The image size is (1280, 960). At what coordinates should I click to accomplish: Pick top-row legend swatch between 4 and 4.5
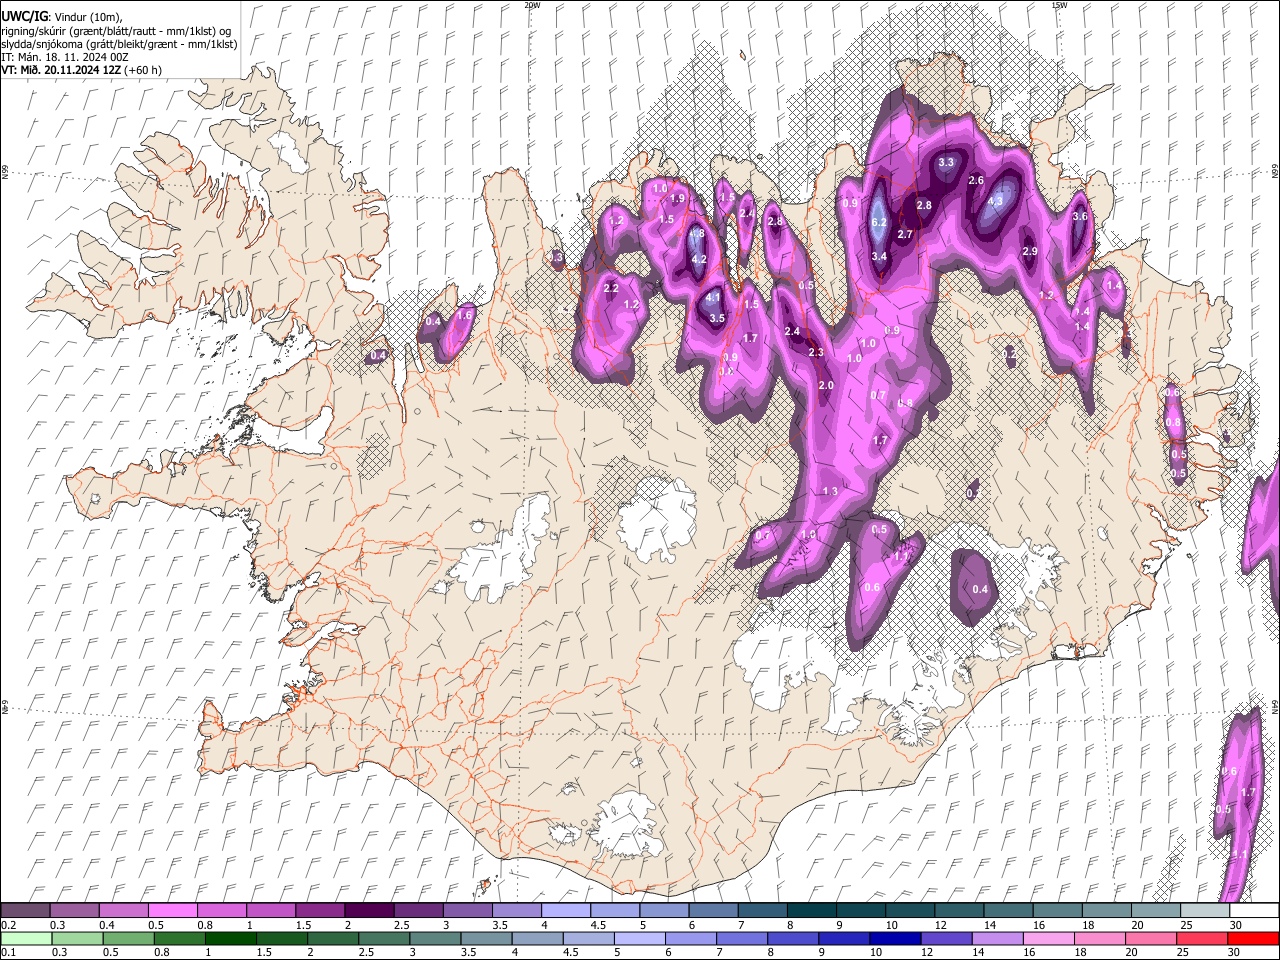click(565, 911)
